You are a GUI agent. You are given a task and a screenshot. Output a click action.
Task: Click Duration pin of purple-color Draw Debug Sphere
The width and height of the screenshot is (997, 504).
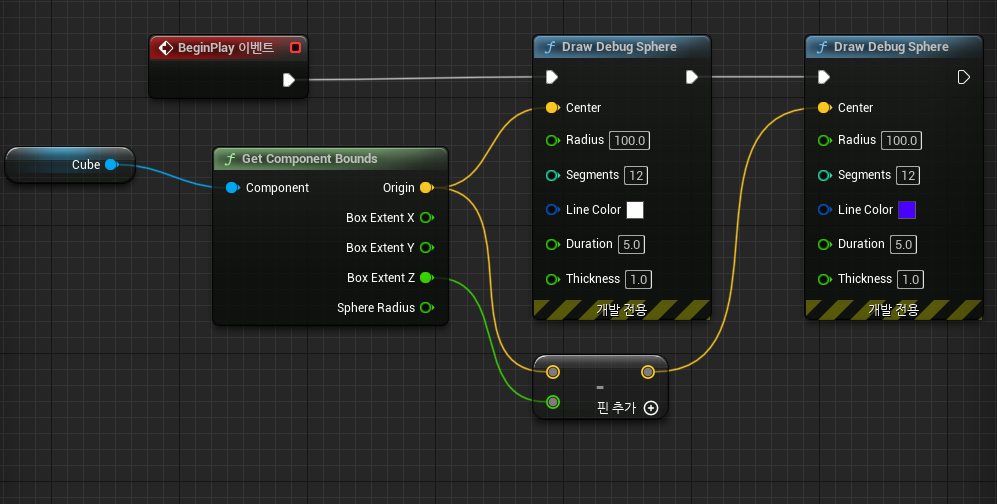point(825,244)
